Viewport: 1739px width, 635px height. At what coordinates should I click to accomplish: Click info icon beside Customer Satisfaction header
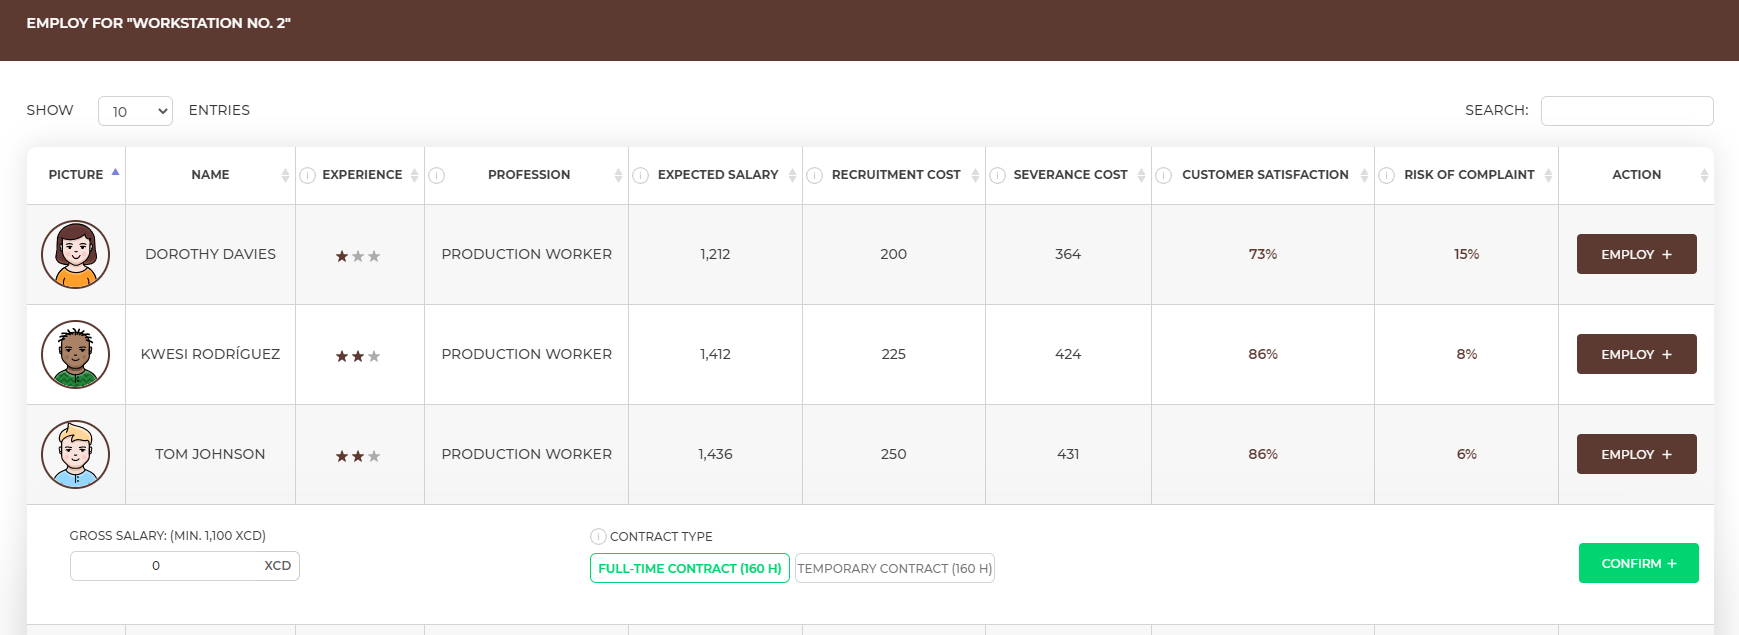pos(1164,176)
